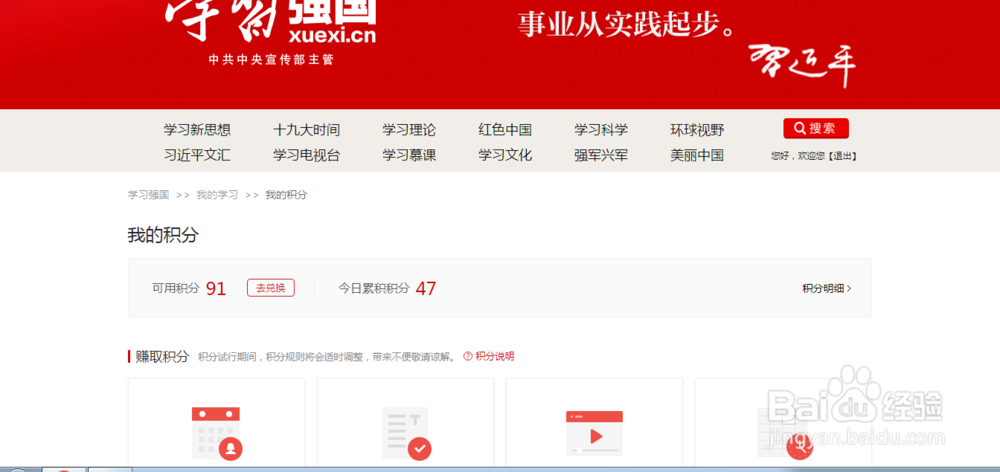This screenshot has width=1000, height=472.
Task: Open 美丽中国 in the navigation
Action: (x=697, y=155)
